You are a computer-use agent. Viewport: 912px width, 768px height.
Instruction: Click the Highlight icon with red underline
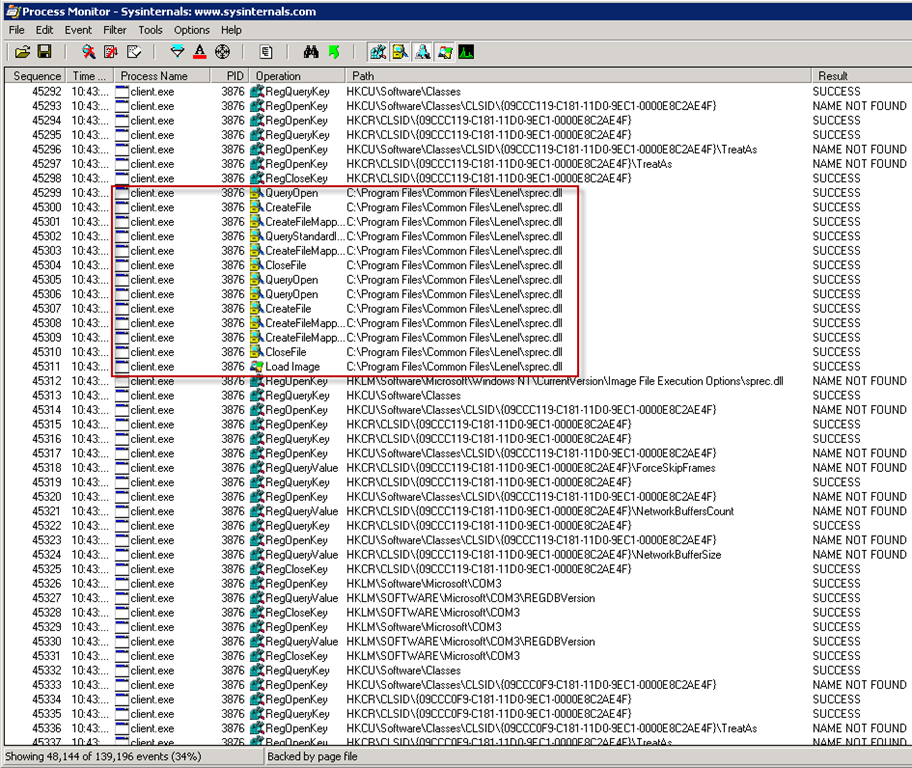pyautogui.click(x=200, y=51)
